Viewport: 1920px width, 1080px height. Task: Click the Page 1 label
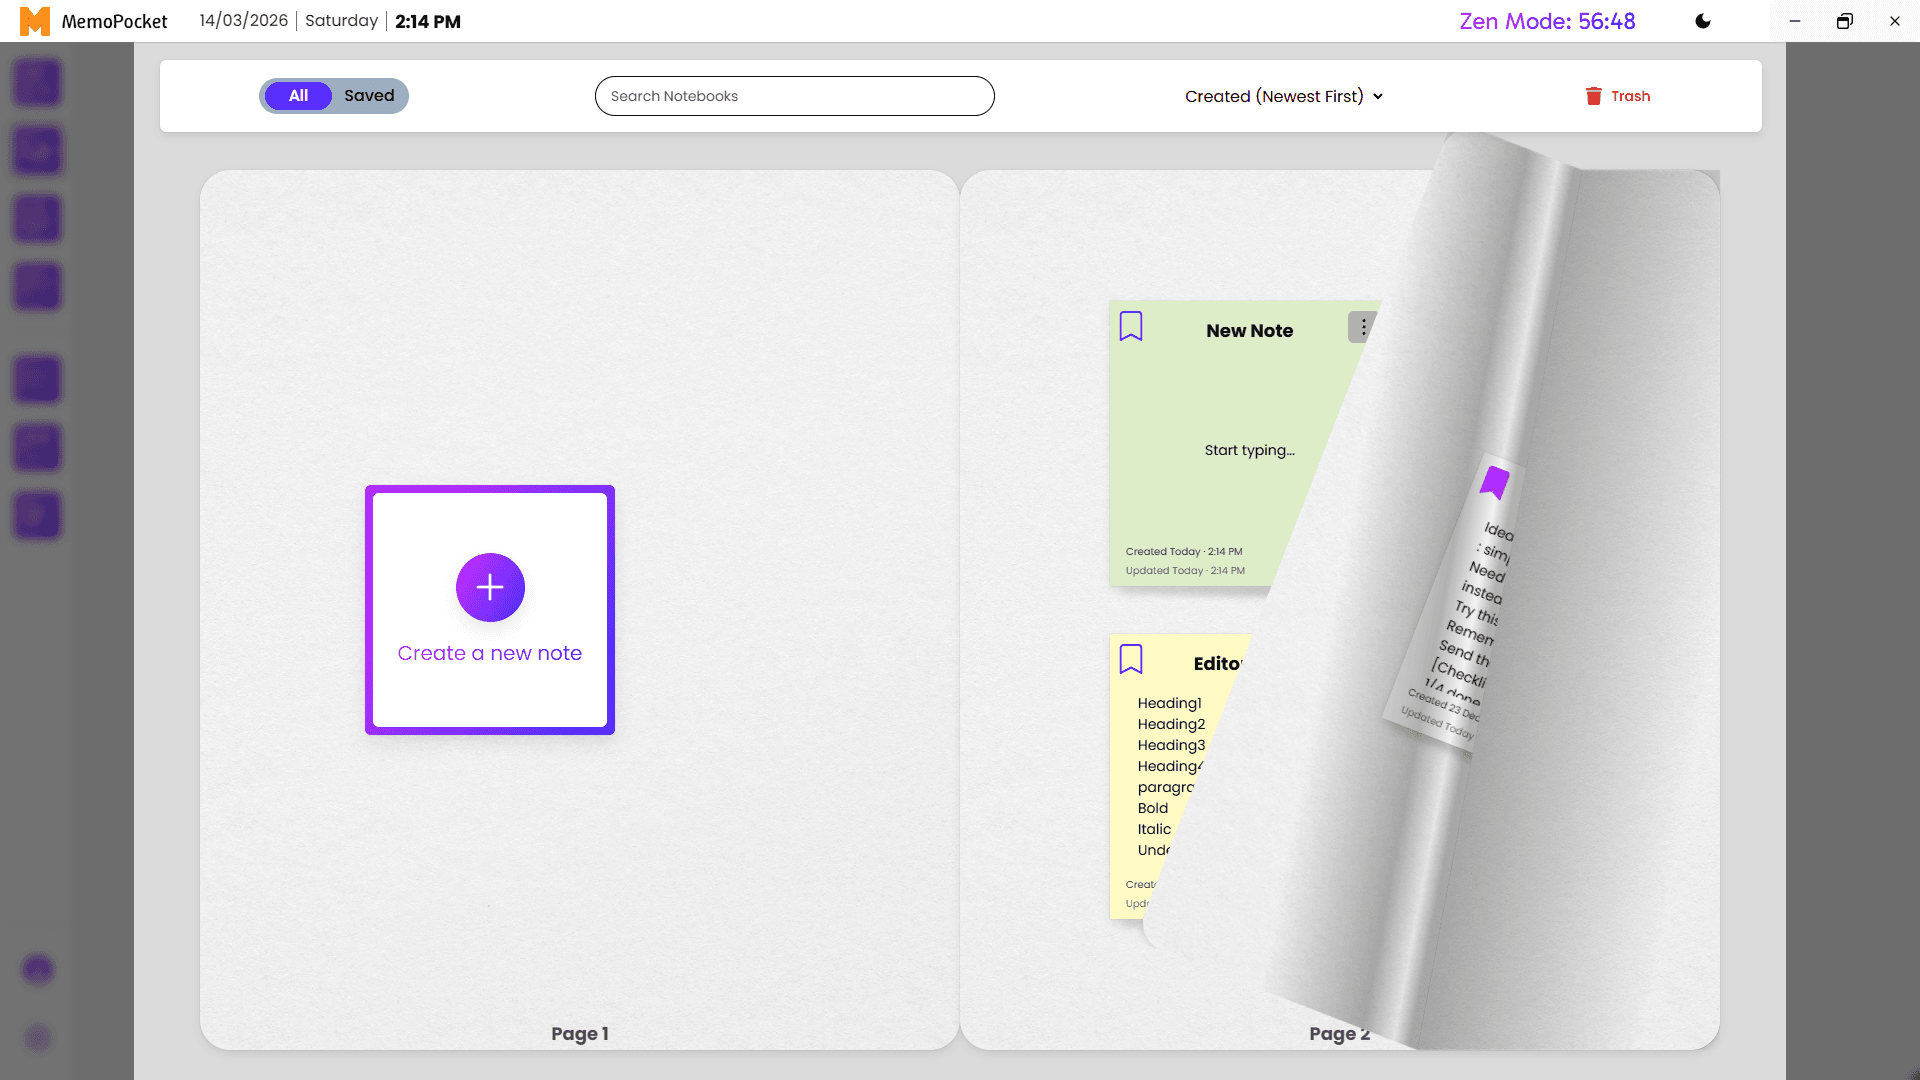pos(580,1034)
